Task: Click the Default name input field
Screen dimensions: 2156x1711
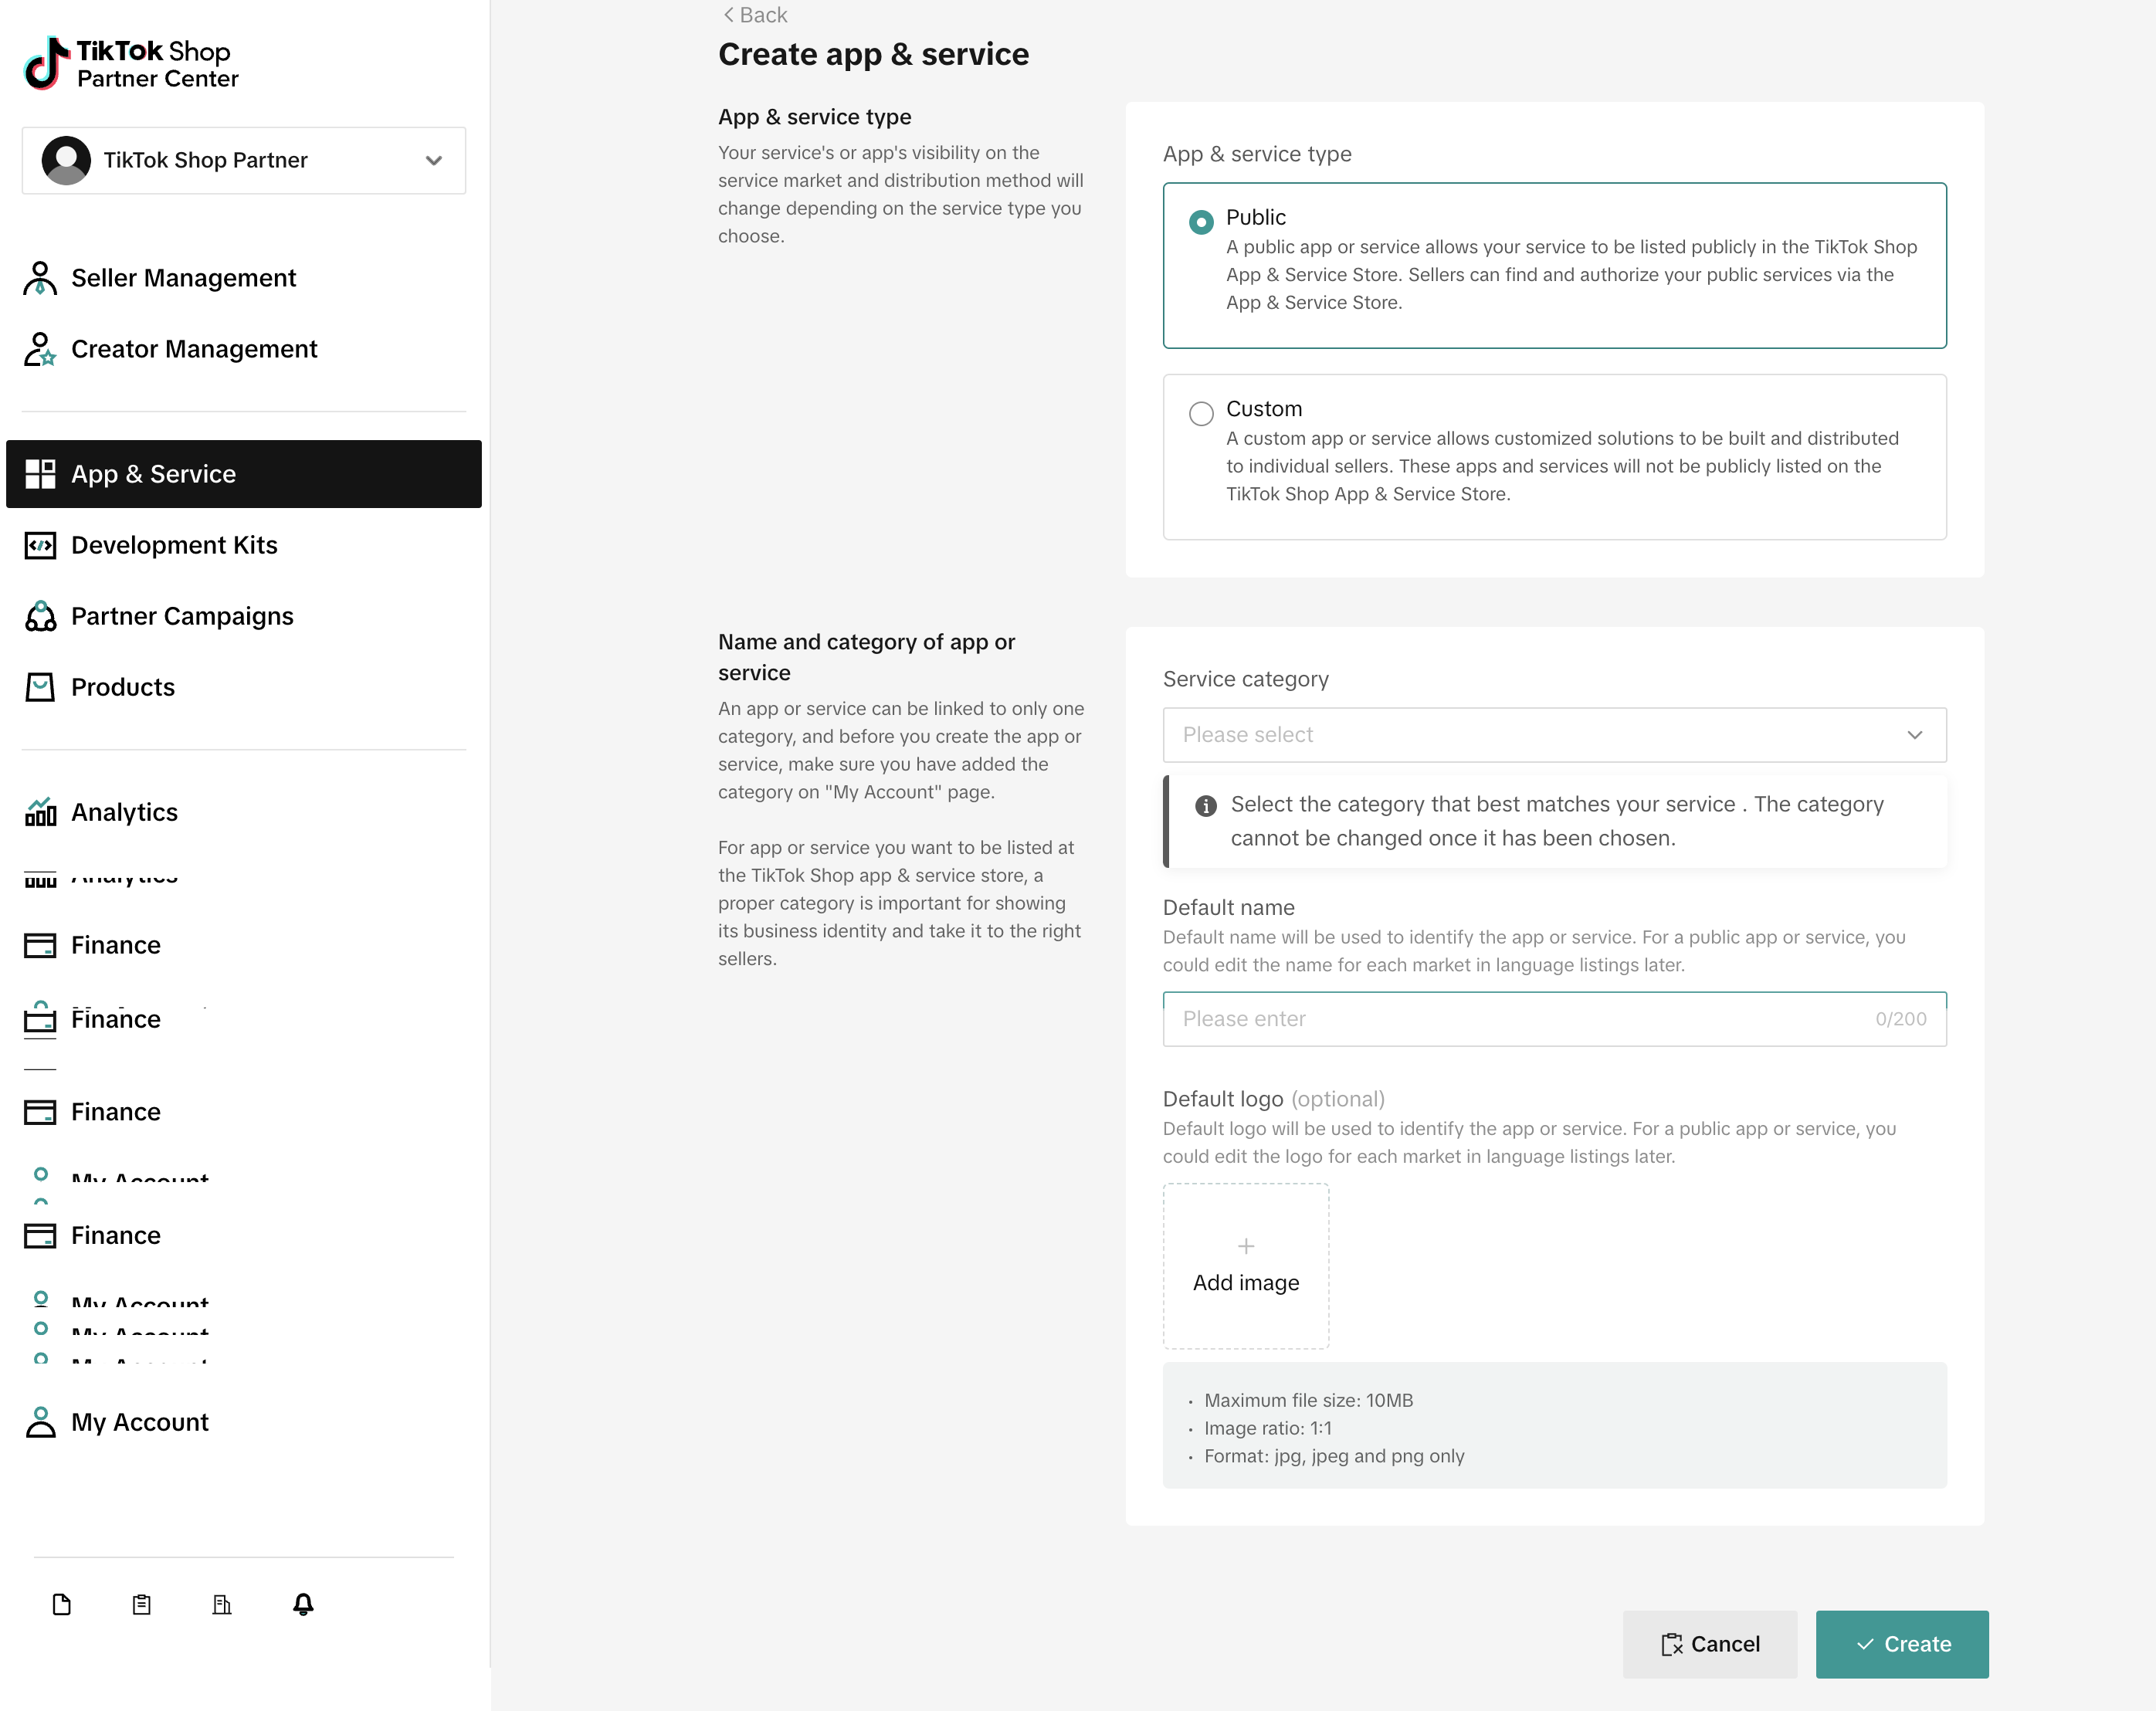Action: point(1554,1019)
